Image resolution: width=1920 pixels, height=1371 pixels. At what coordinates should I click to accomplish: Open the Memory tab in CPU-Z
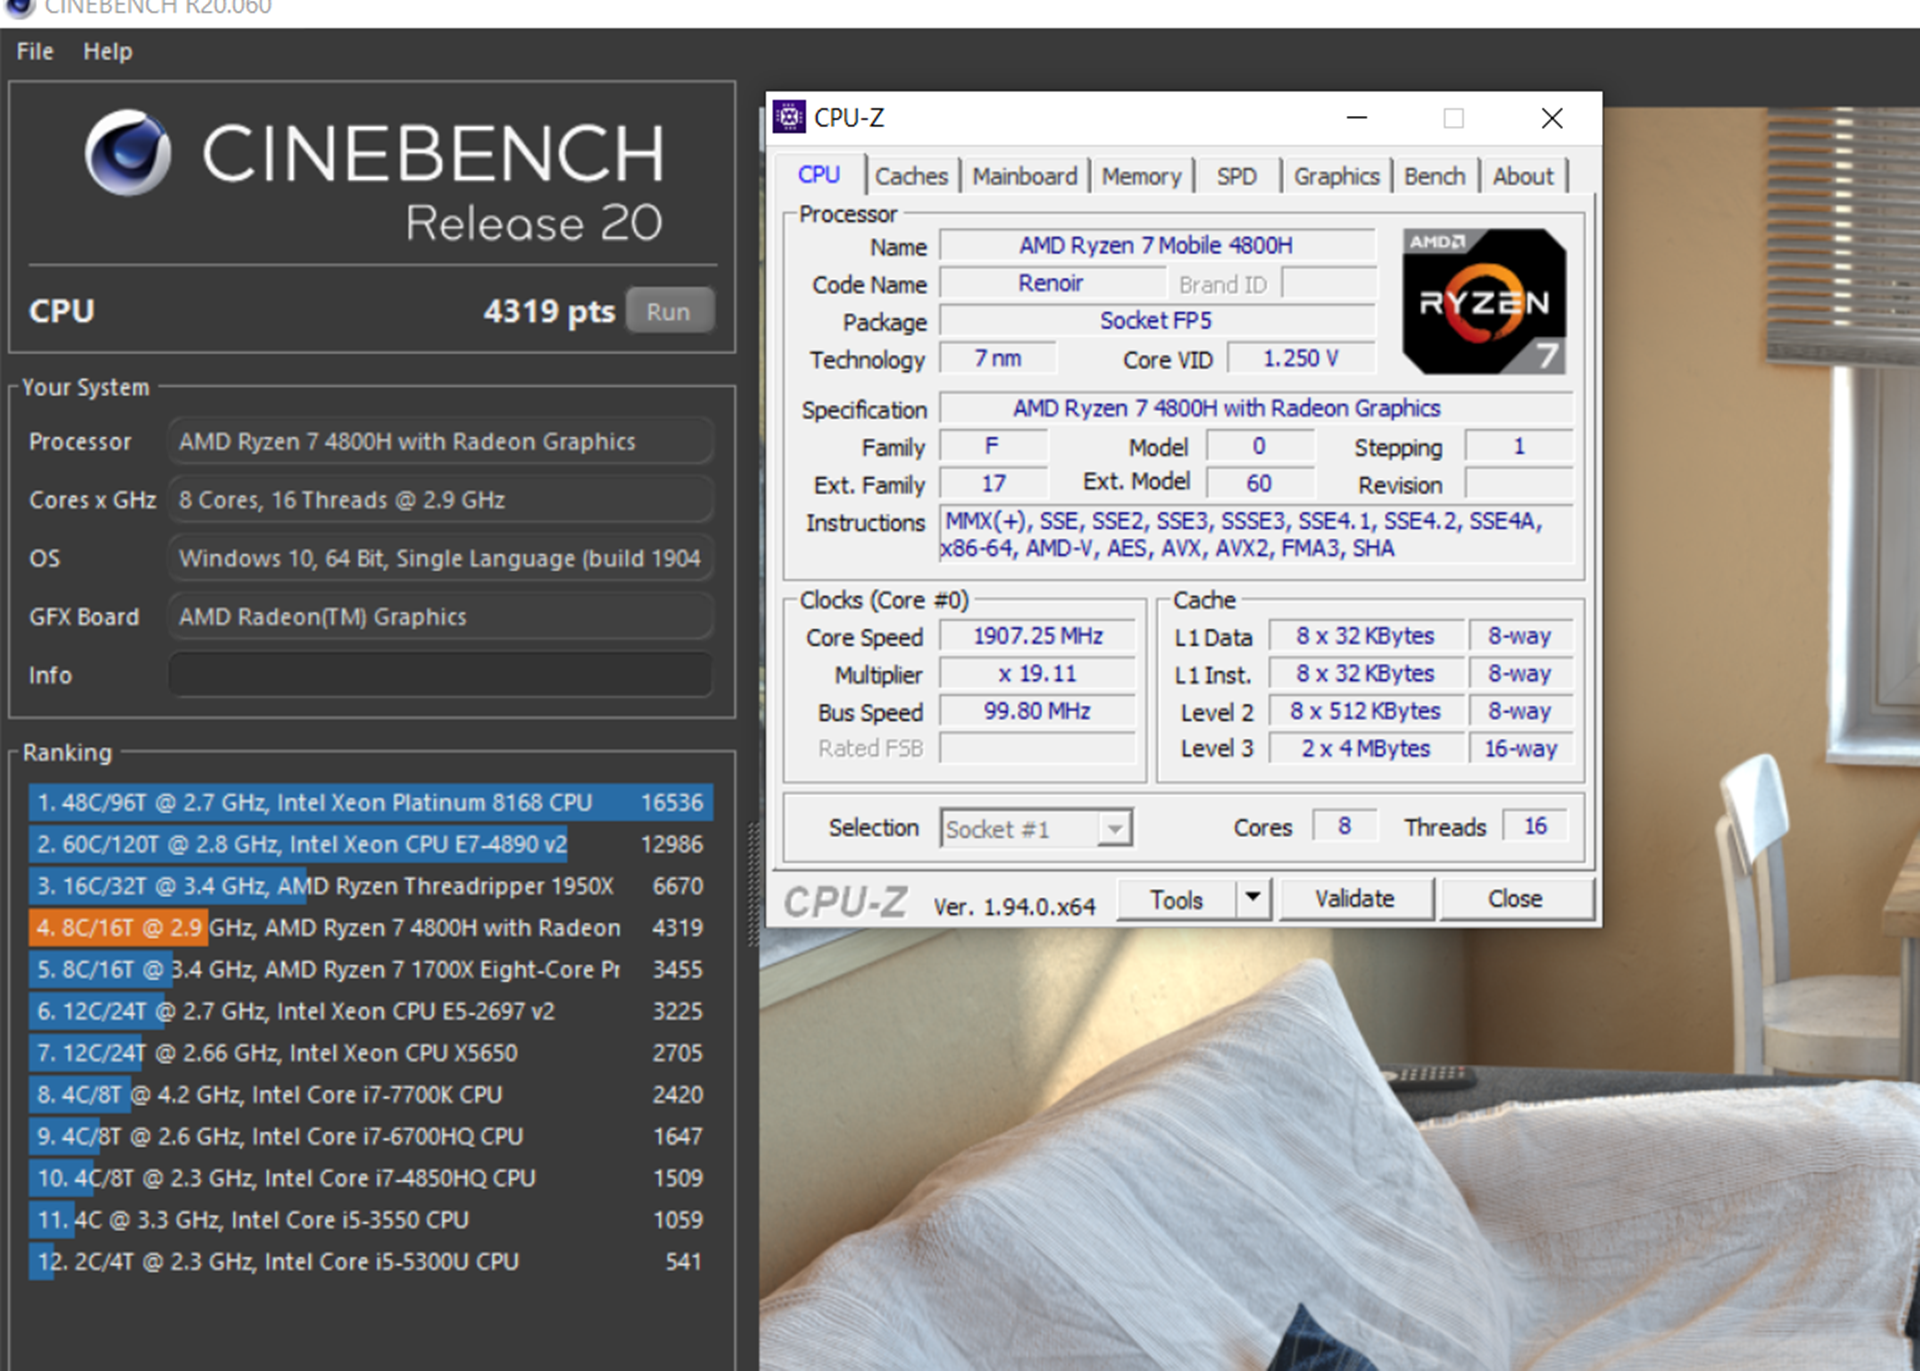pos(1141,176)
